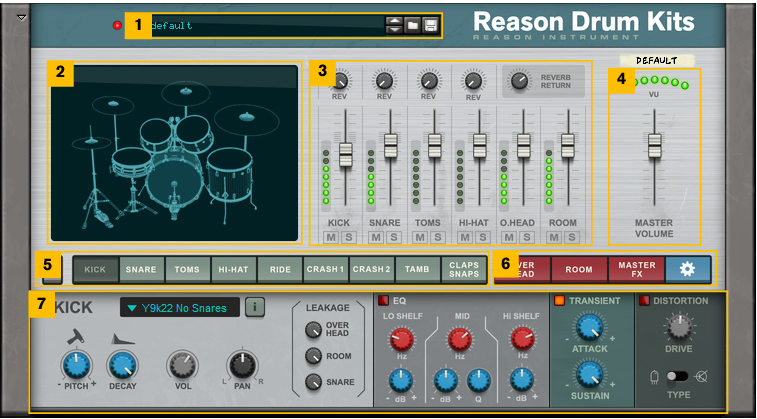Click the DECAY knob
The width and height of the screenshot is (757, 419).
pyautogui.click(x=123, y=365)
